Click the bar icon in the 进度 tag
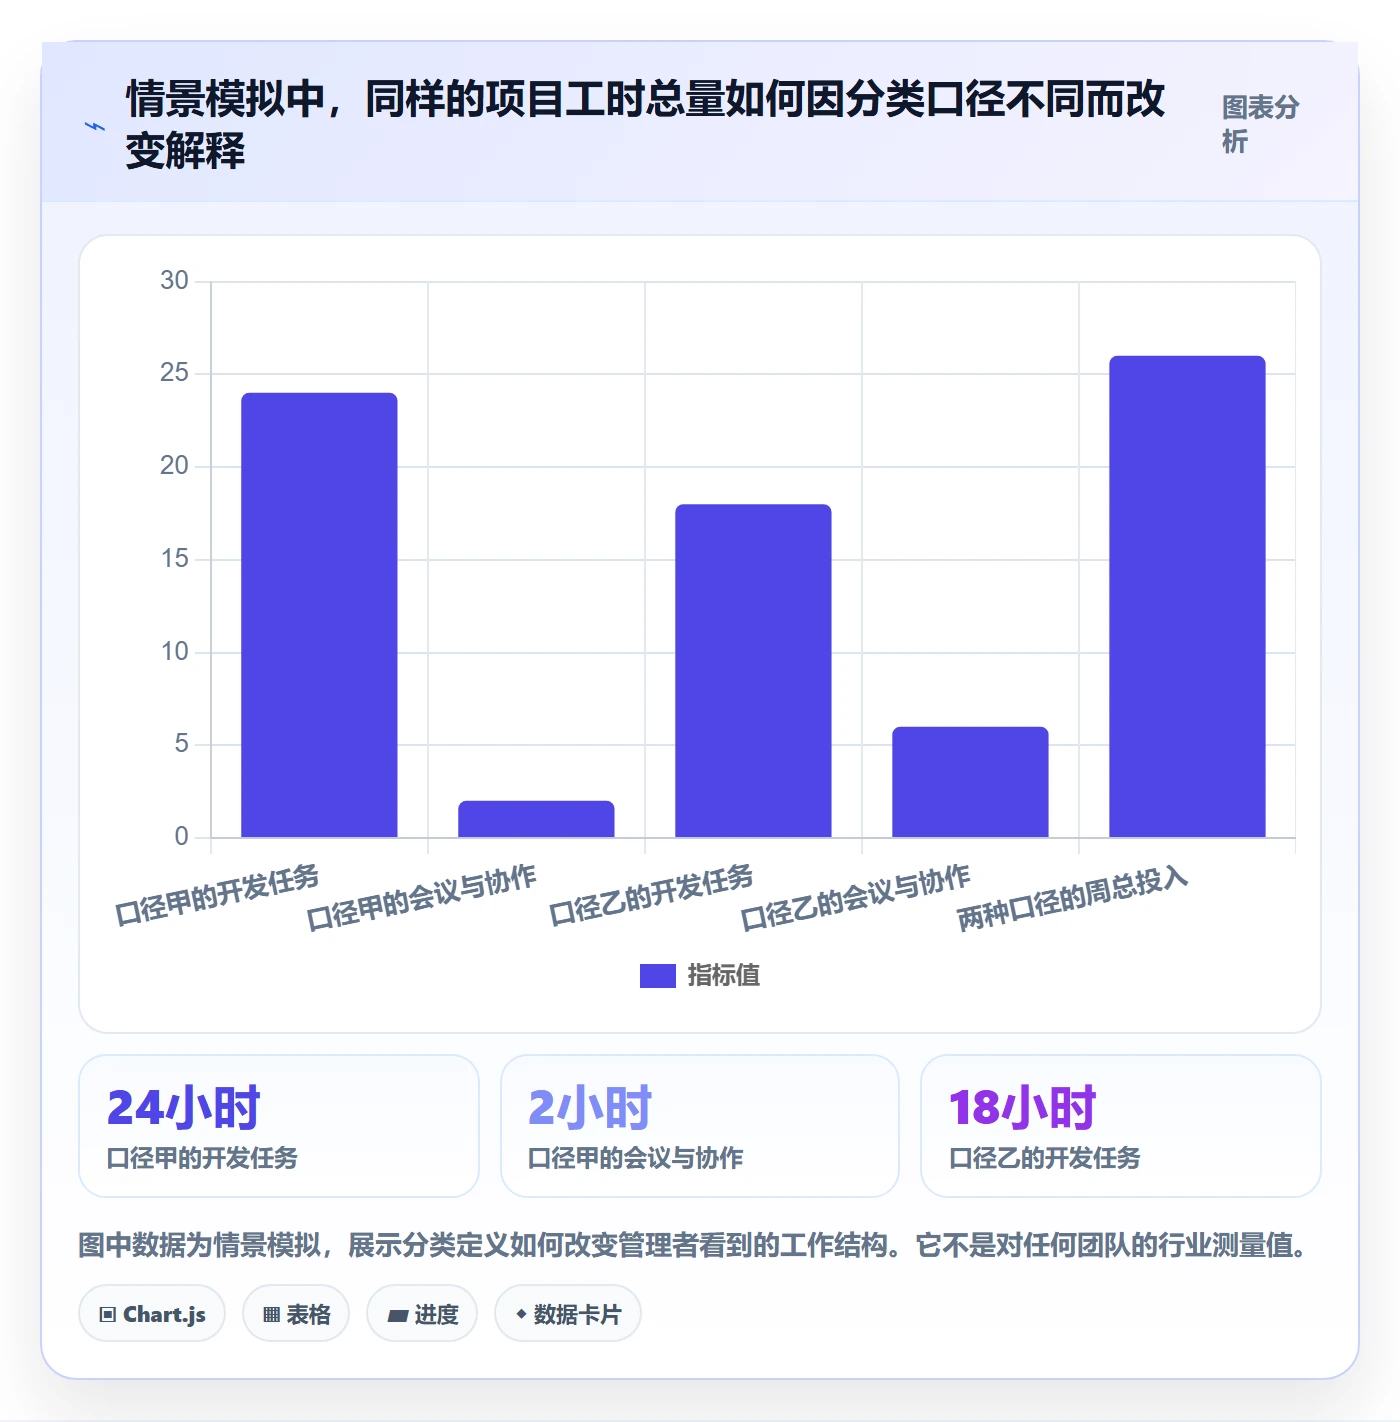 (x=397, y=1316)
